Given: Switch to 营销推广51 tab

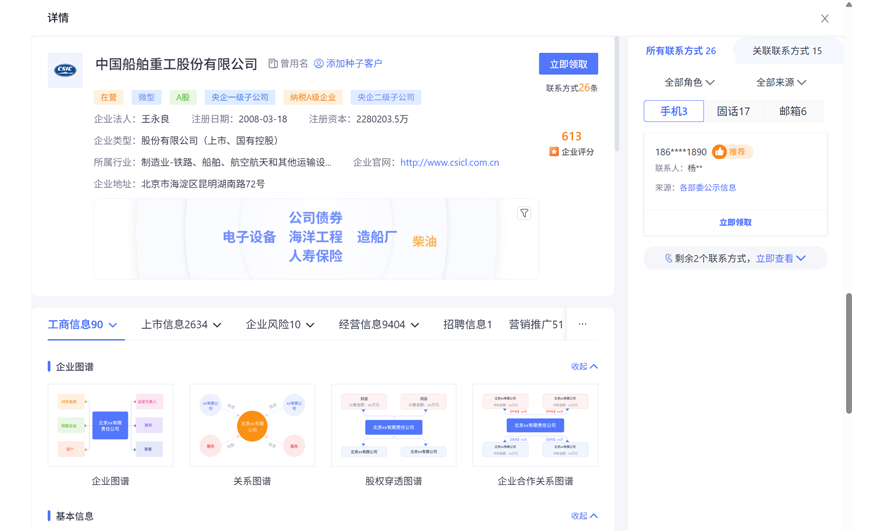Looking at the screenshot, I should [536, 325].
